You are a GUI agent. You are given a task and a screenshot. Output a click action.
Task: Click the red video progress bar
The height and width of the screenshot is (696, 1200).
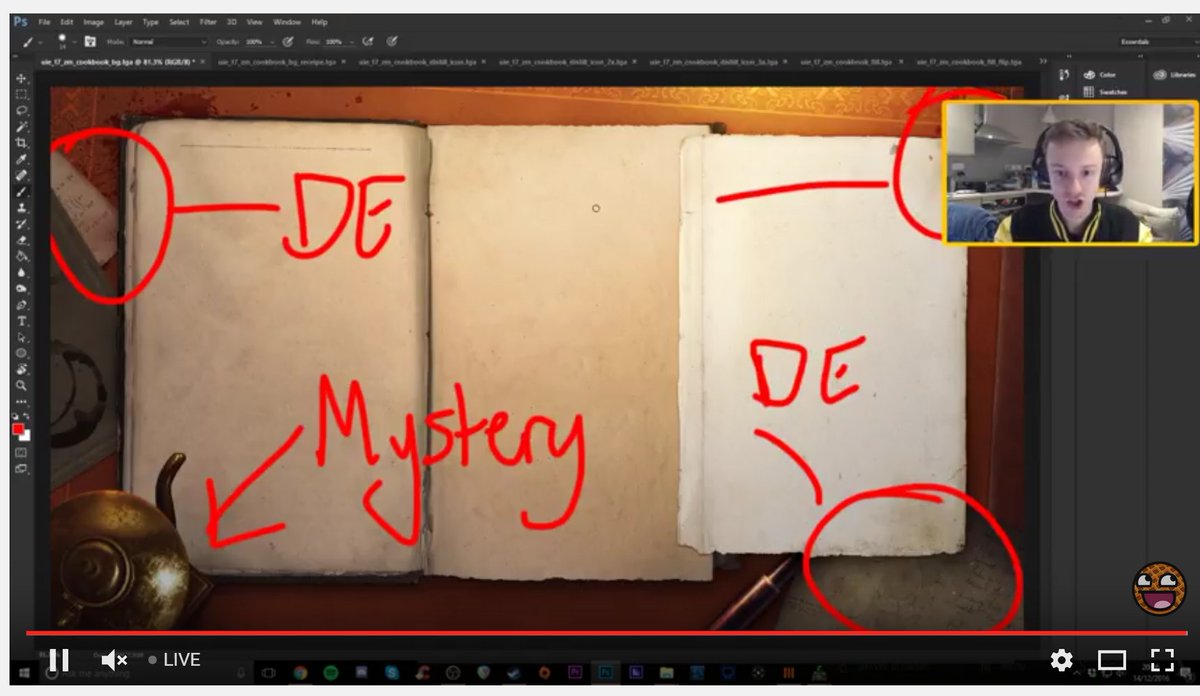[606, 632]
